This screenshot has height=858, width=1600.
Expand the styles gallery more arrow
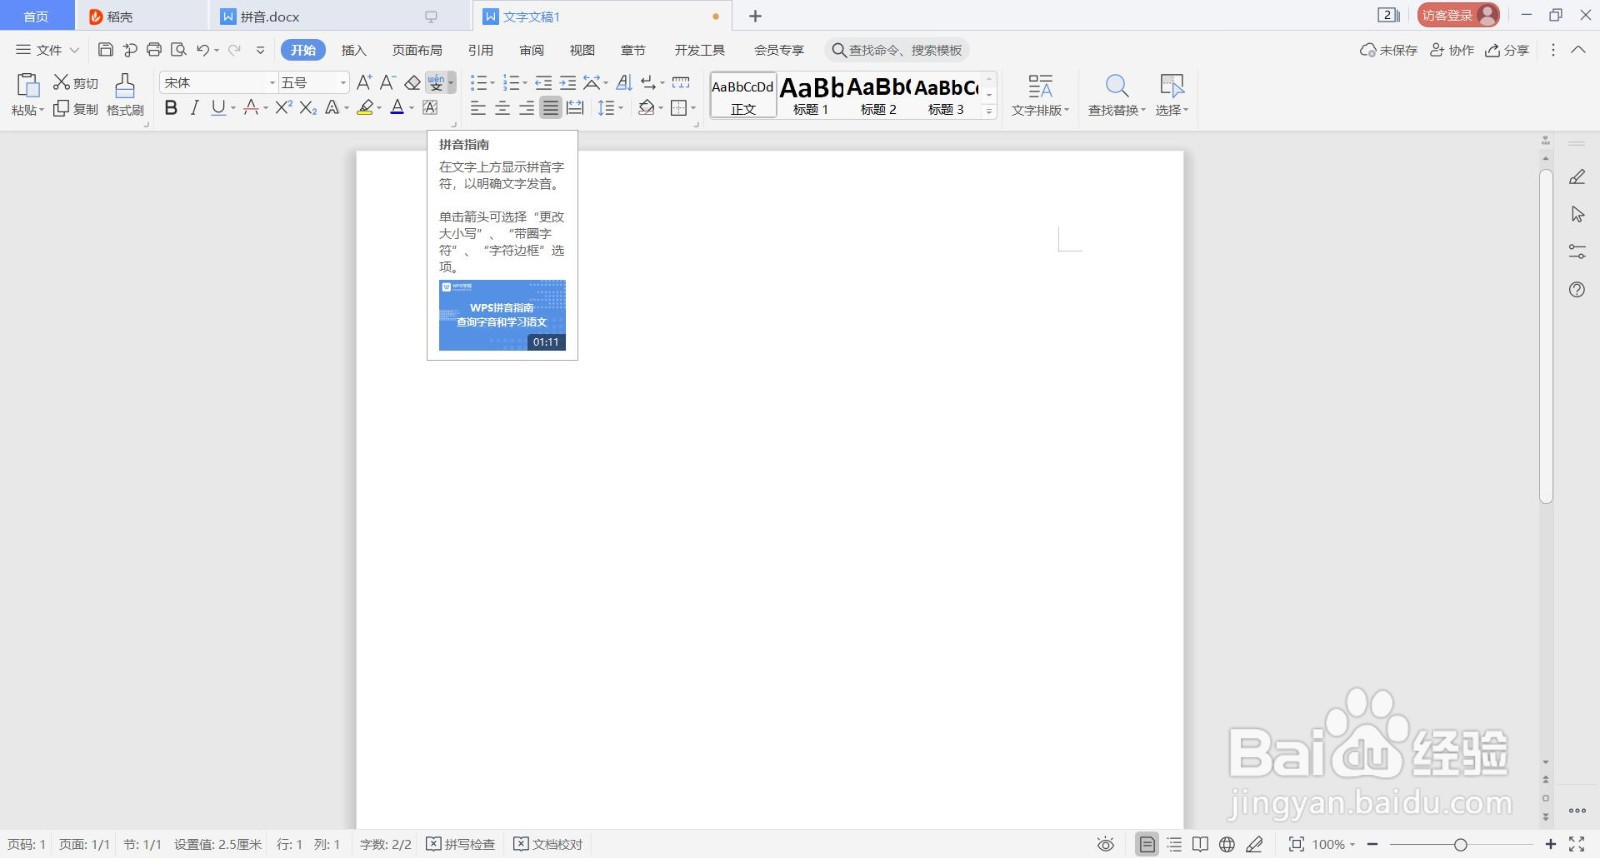[990, 111]
